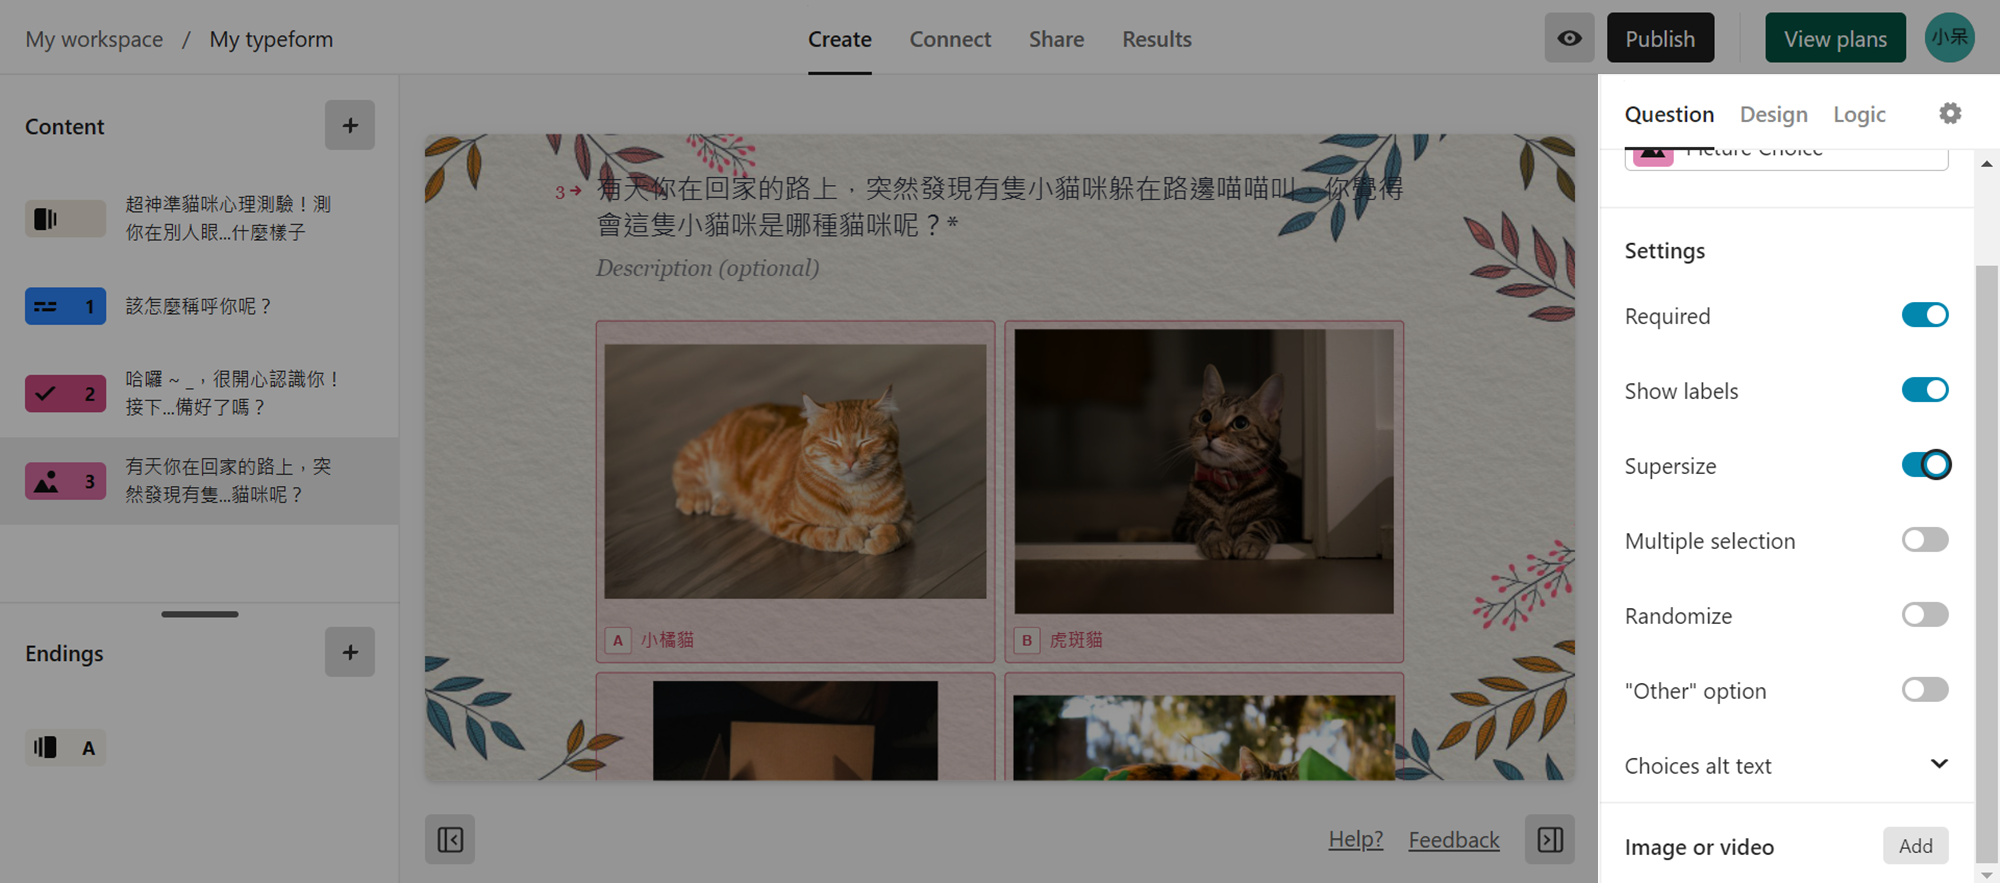Collapse the left sidebar panel icon
2000x883 pixels.
click(450, 839)
